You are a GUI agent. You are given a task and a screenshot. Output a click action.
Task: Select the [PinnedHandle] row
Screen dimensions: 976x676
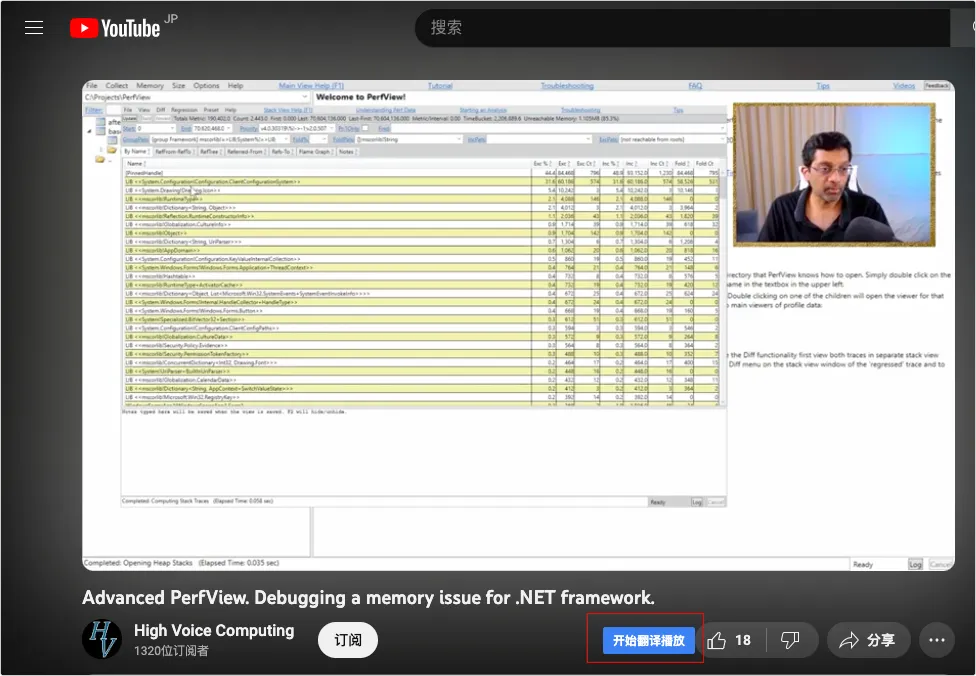tap(422, 172)
